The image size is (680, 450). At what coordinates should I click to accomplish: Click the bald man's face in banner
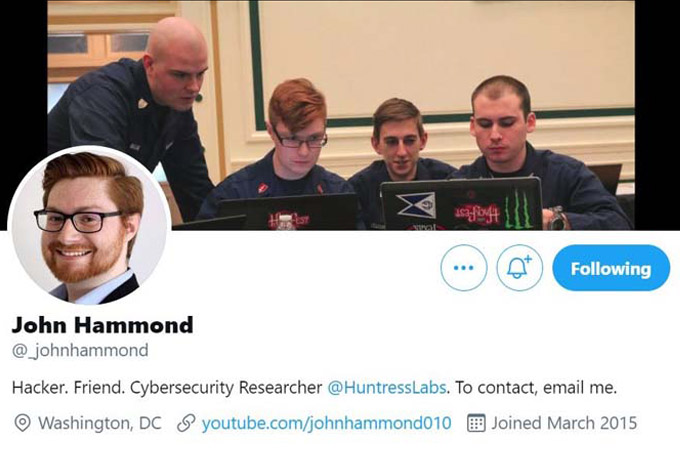pyautogui.click(x=180, y=78)
